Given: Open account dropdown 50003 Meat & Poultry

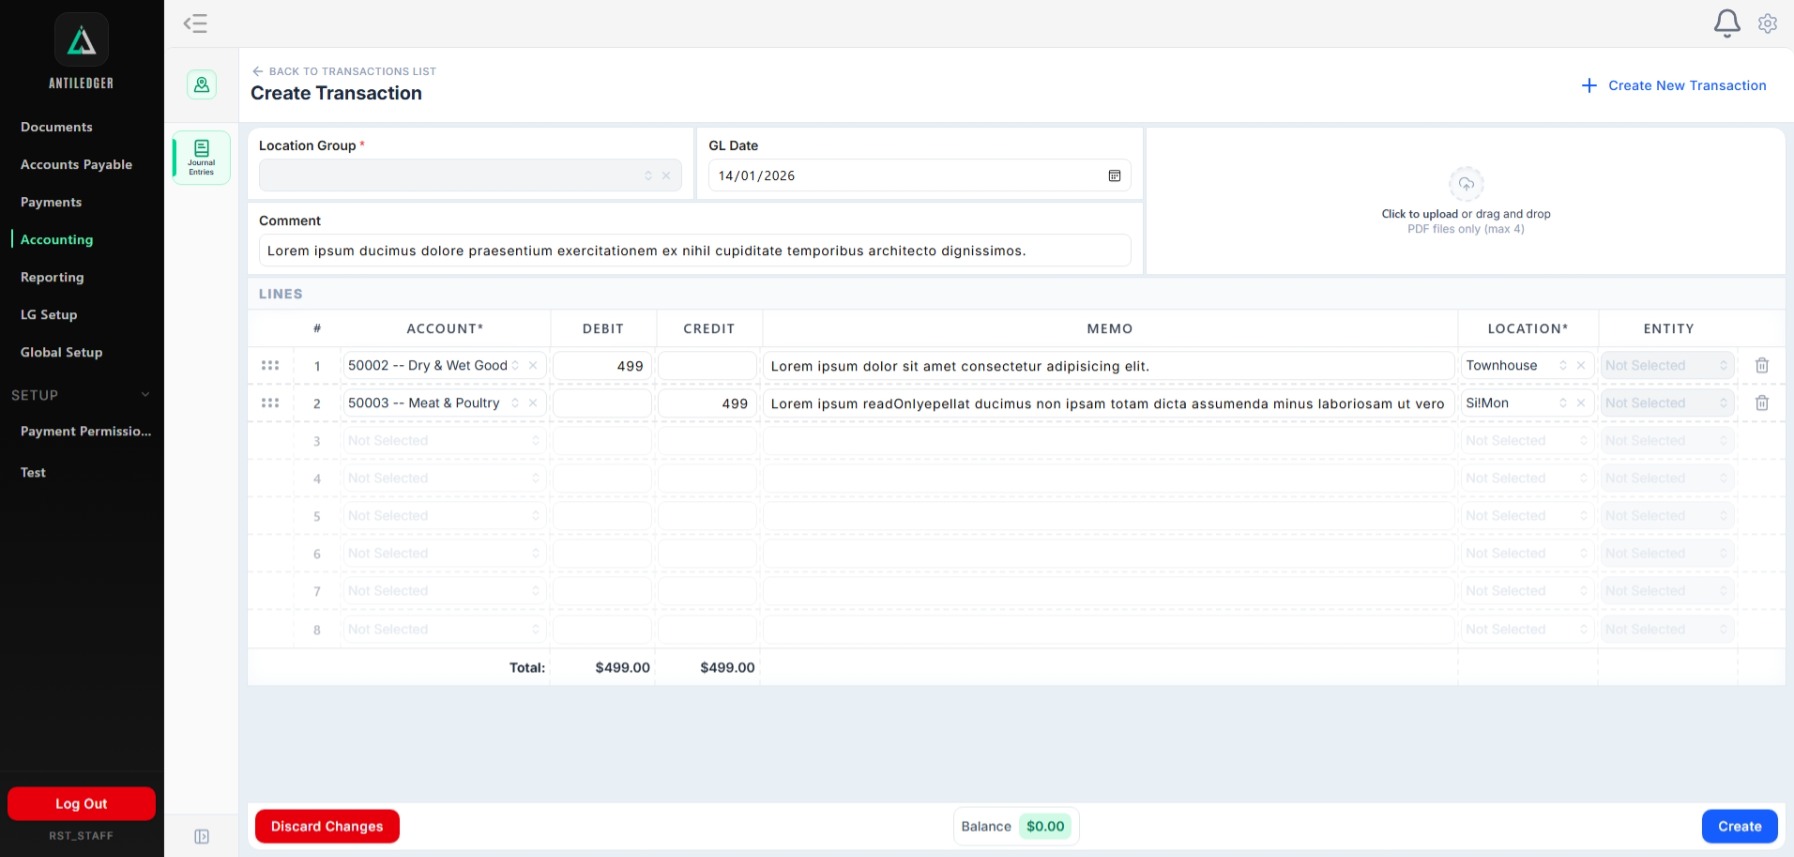Looking at the screenshot, I should tap(444, 403).
